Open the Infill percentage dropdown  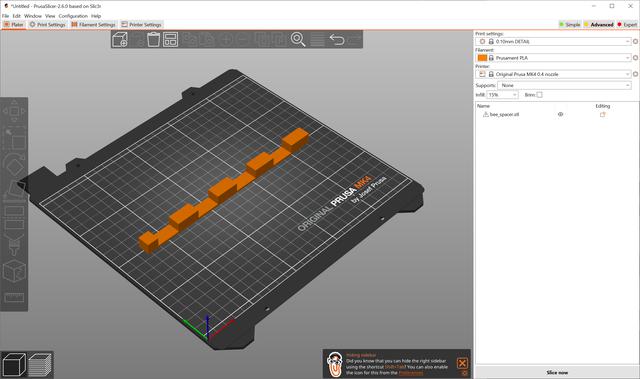coord(502,95)
